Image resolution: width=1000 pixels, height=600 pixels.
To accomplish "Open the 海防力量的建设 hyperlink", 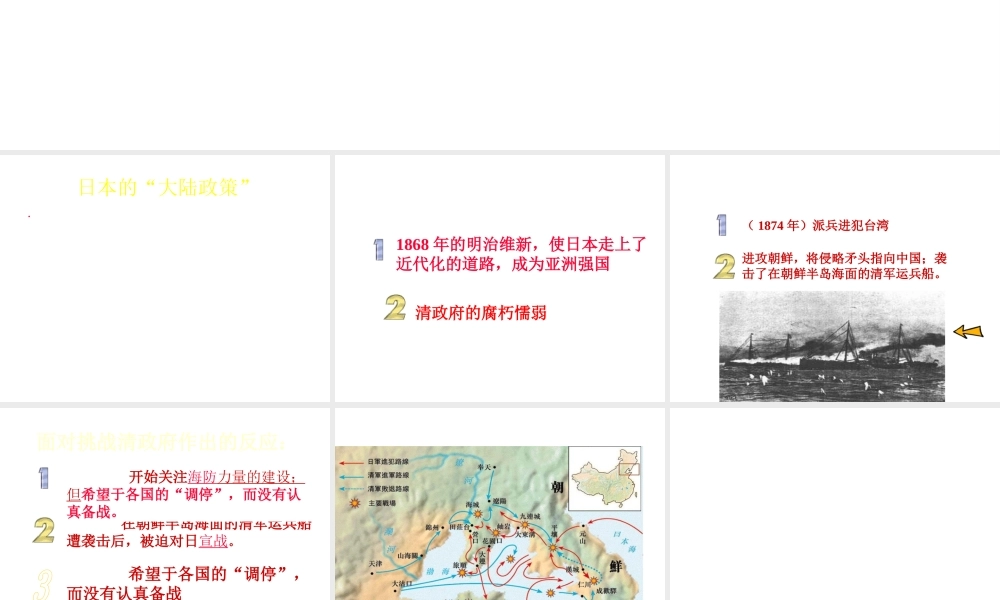I will click(242, 477).
